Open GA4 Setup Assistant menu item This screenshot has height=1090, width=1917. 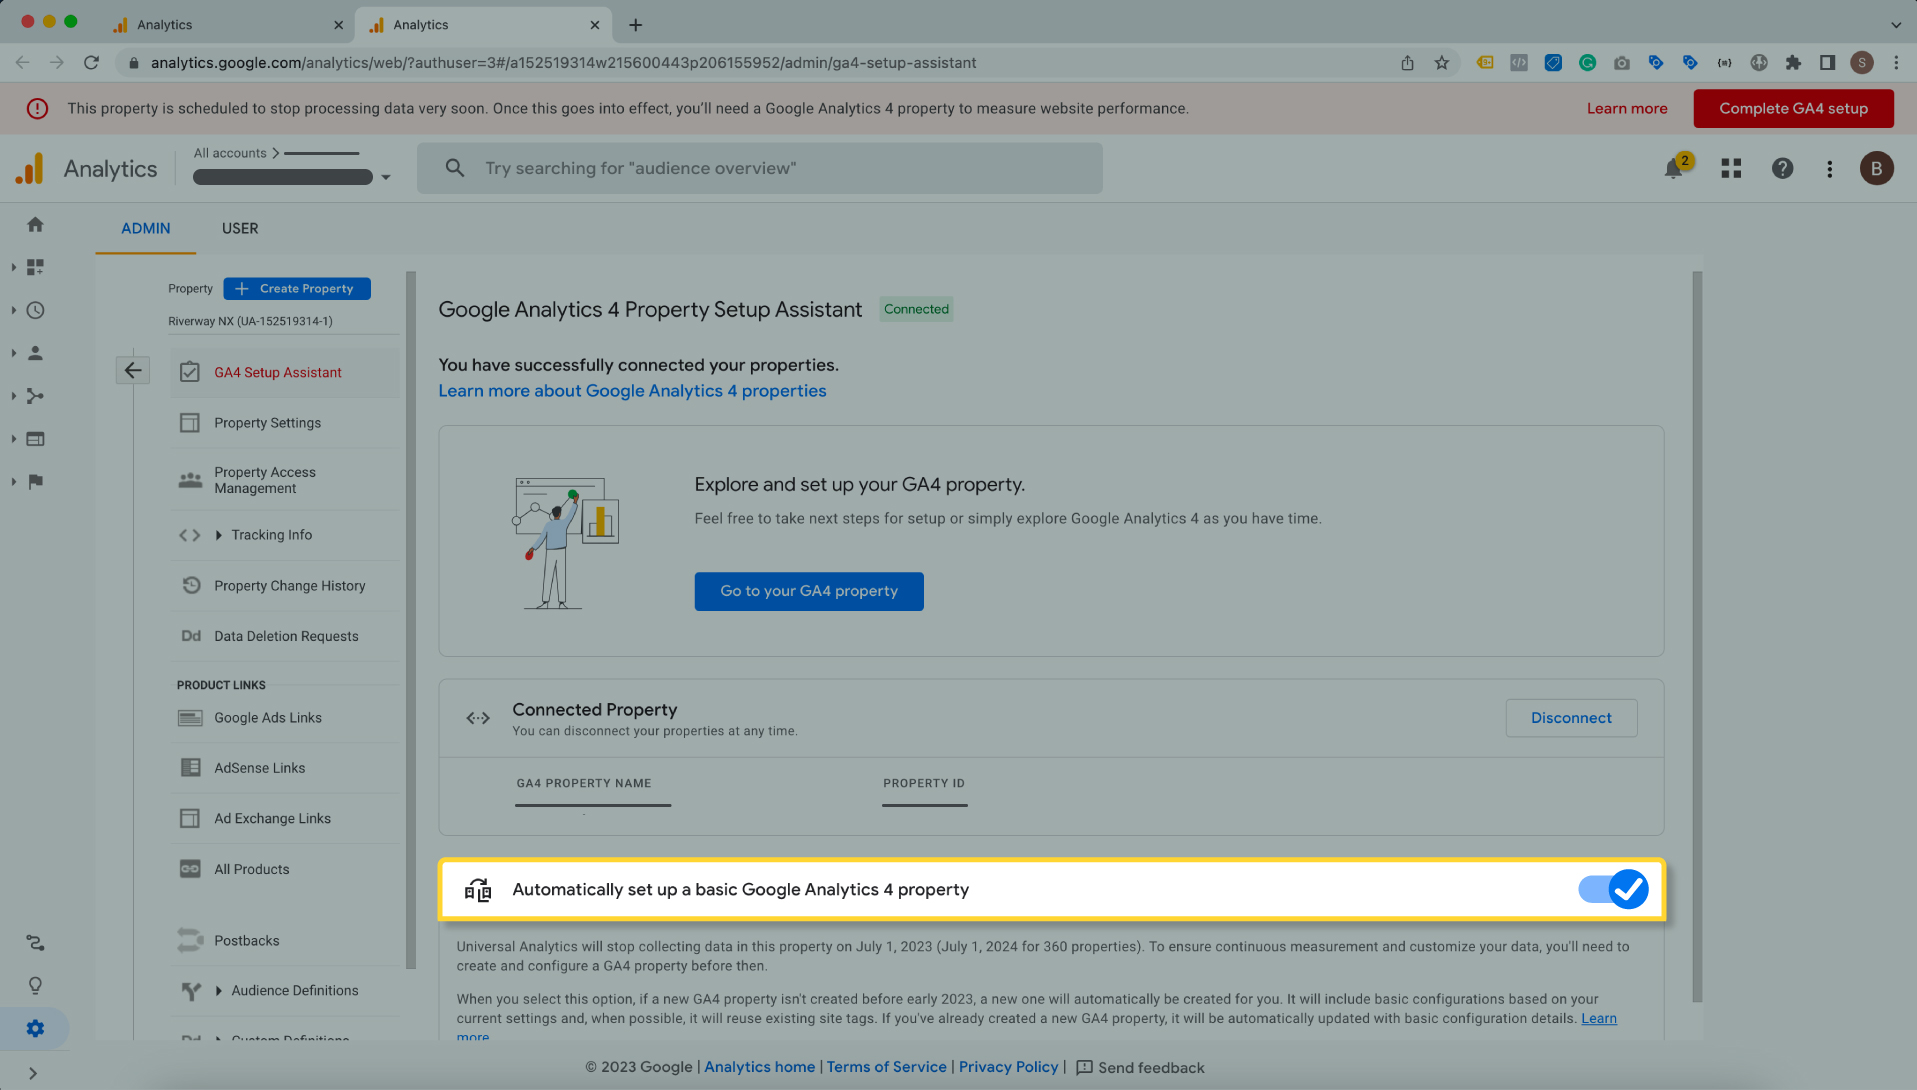point(285,372)
